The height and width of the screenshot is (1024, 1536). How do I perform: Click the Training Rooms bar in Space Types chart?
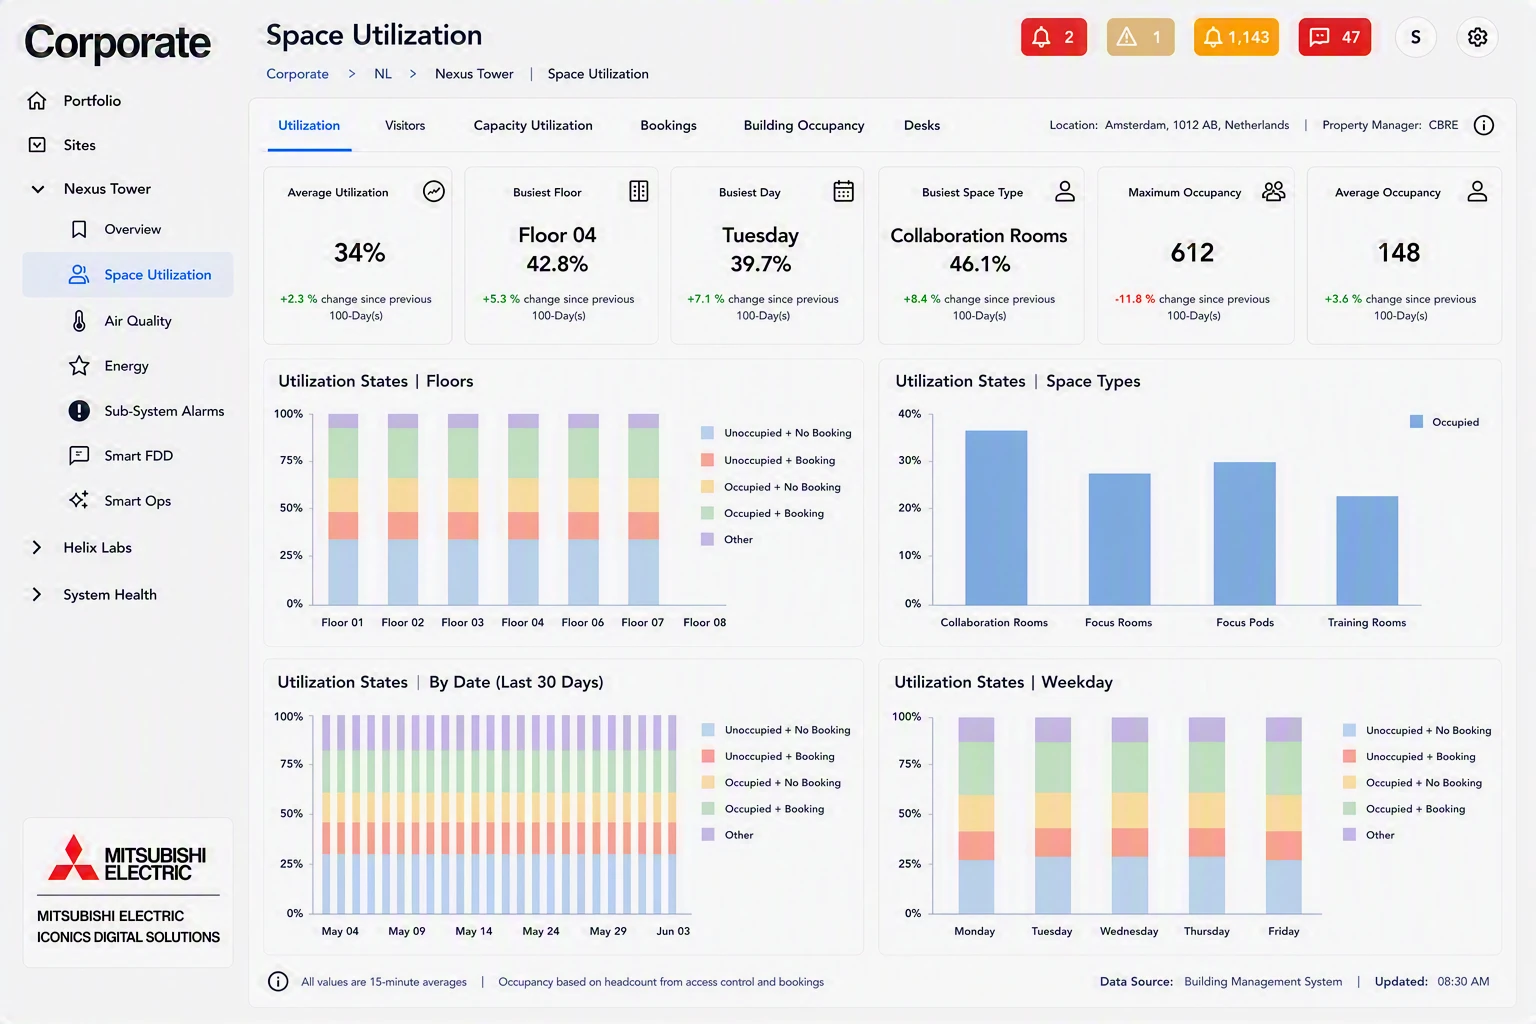coord(1367,550)
